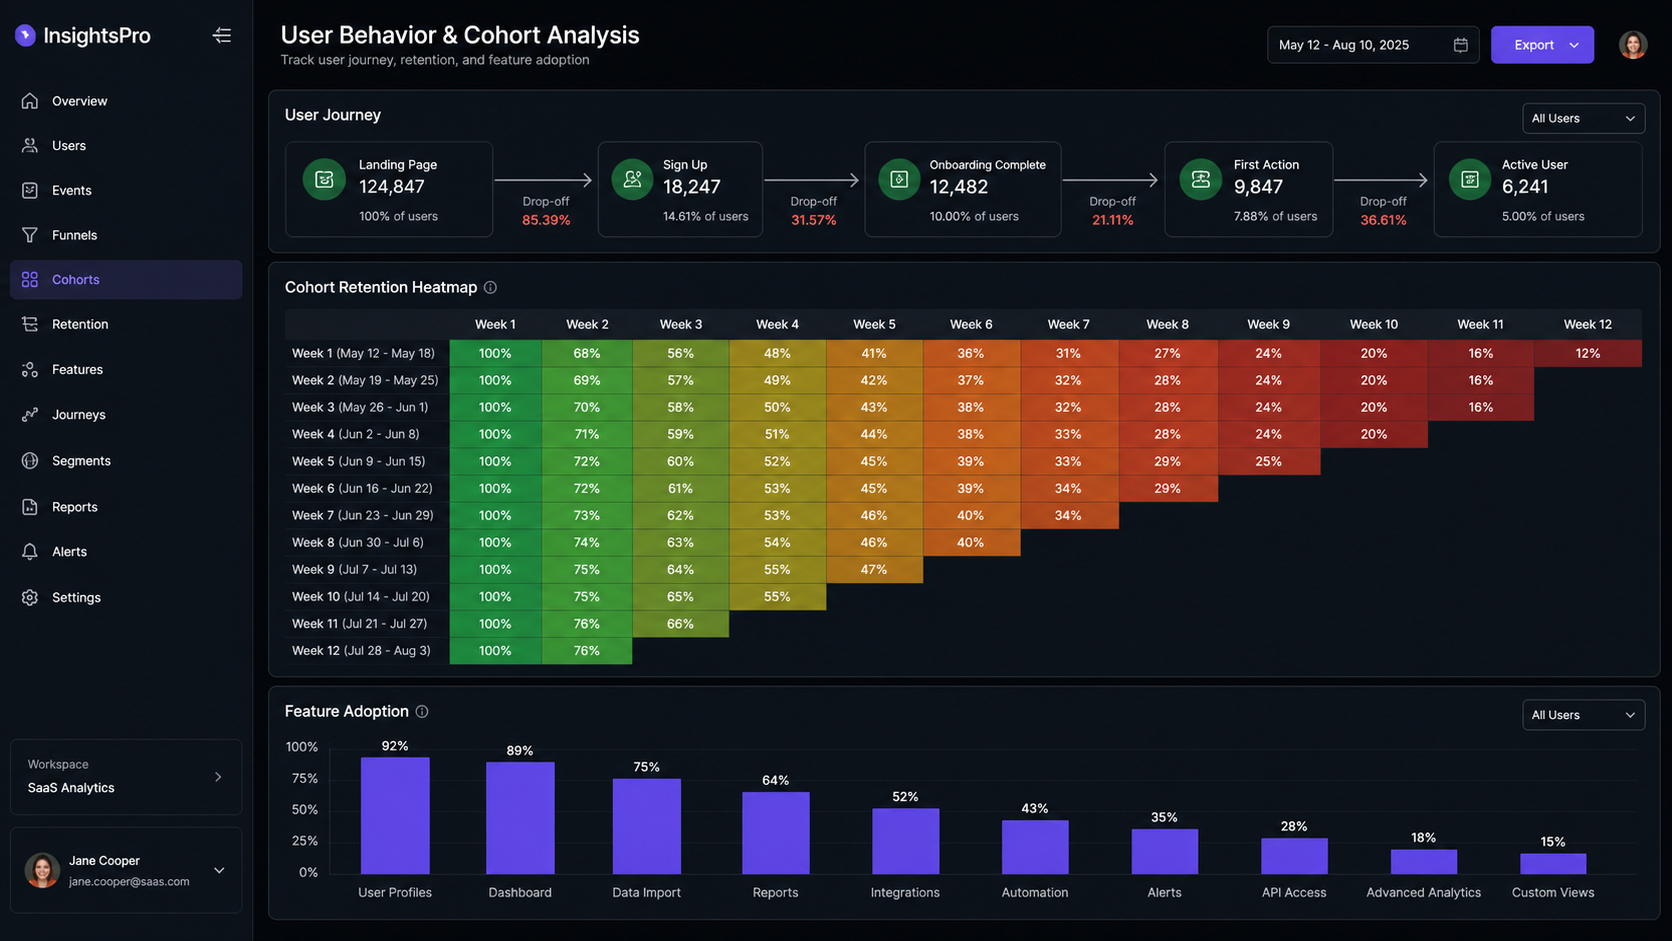Open the All Users dropdown in Feature Adoption
1672x941 pixels.
click(1583, 715)
